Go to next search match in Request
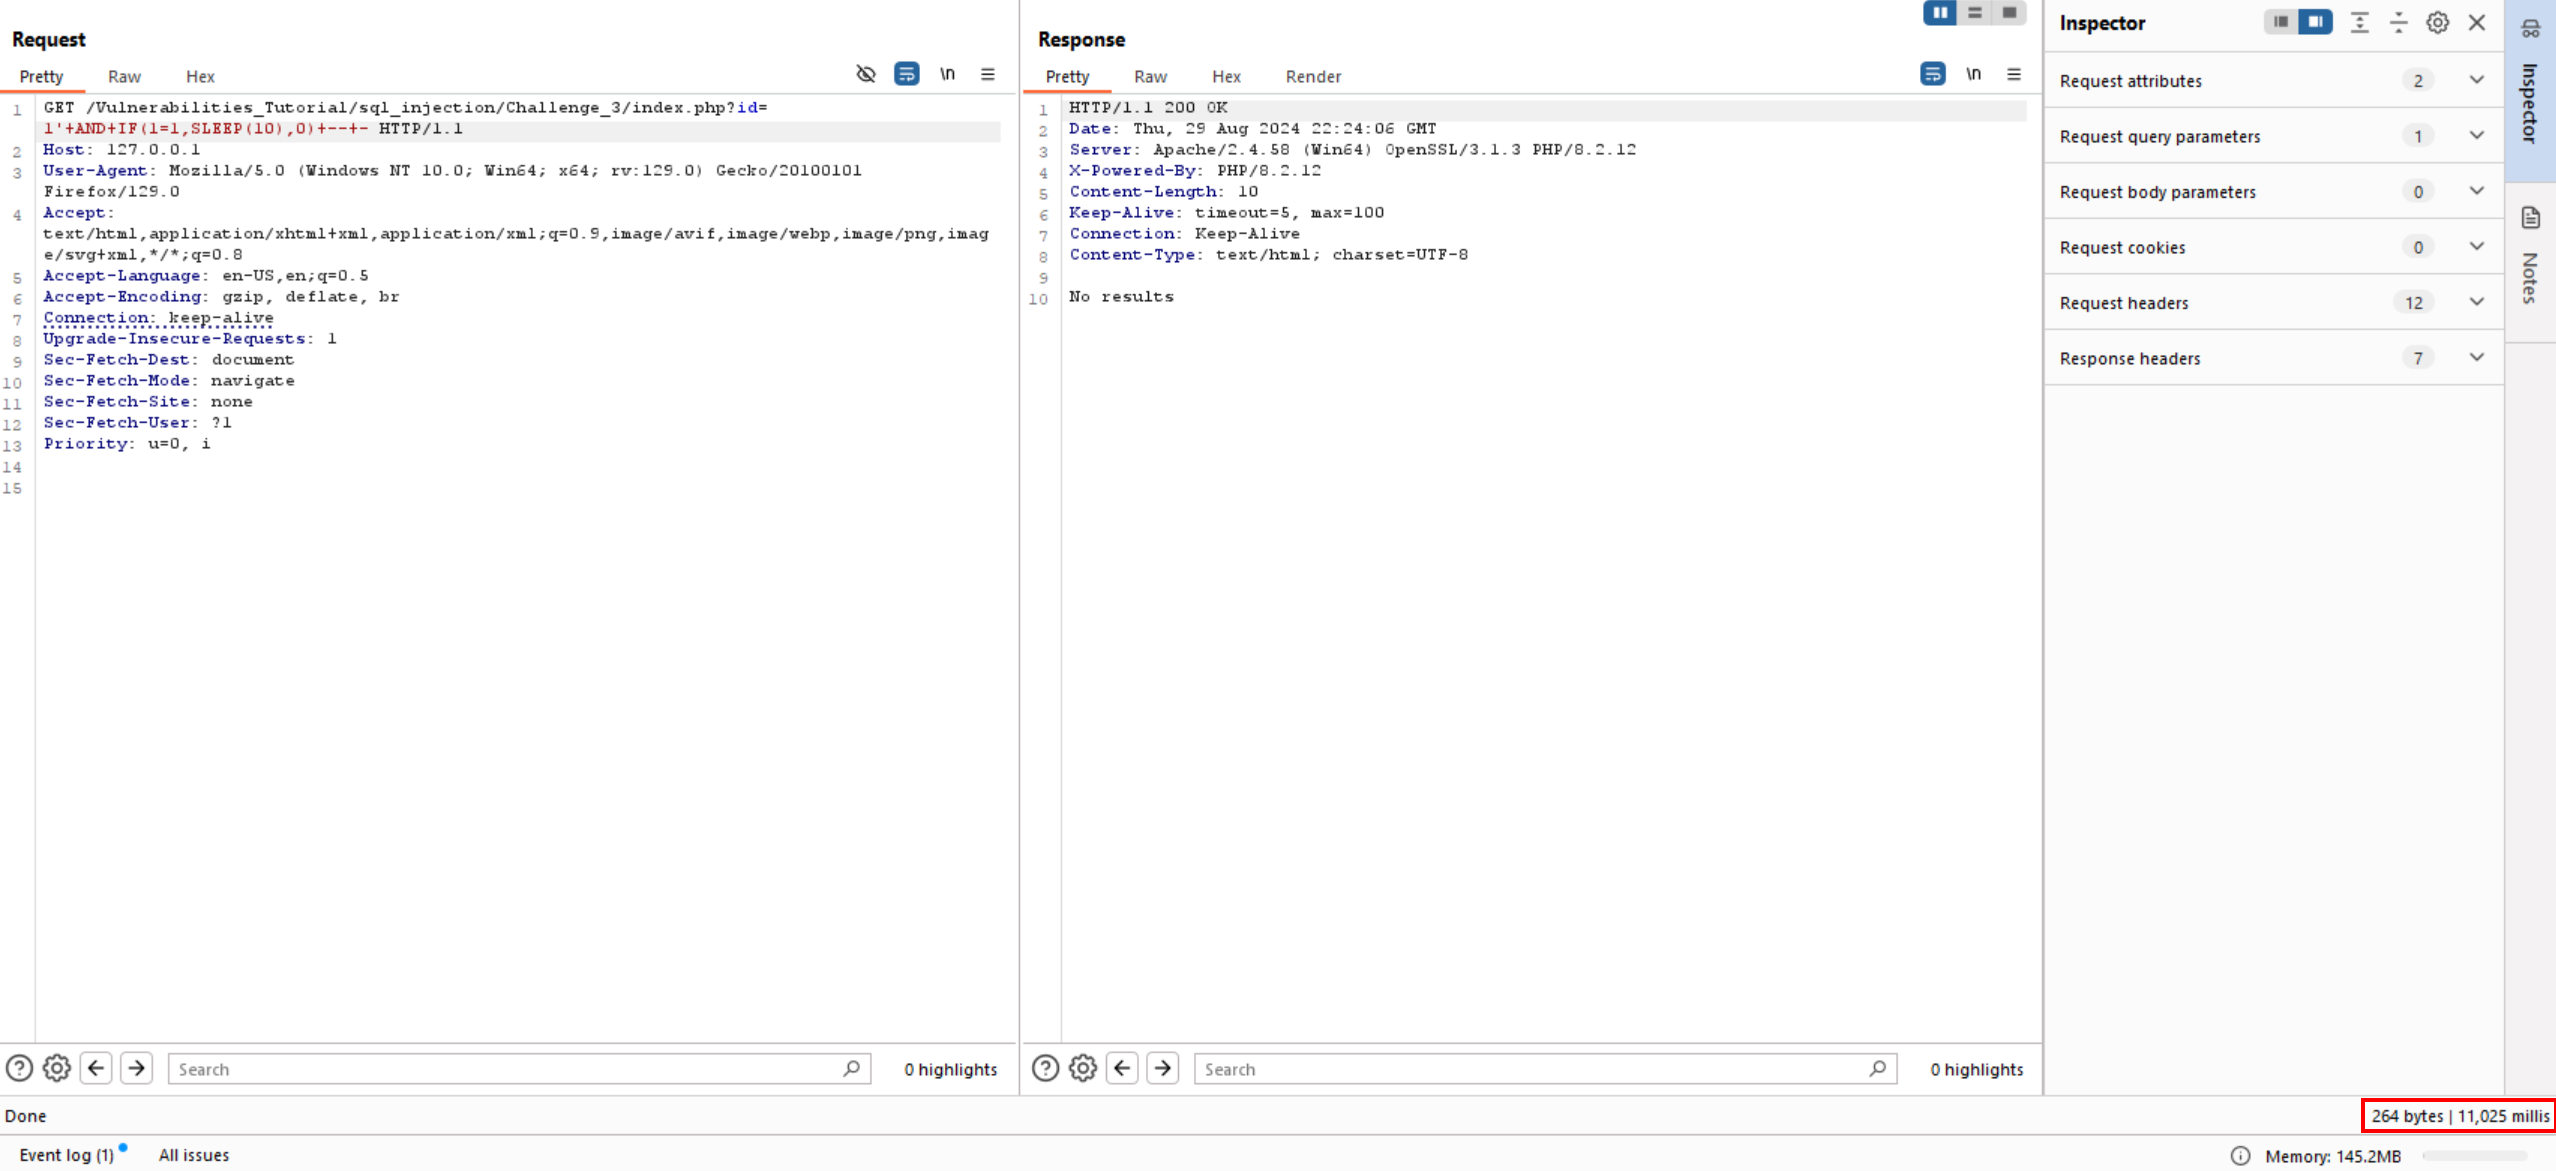The height and width of the screenshot is (1171, 2556). coord(137,1068)
